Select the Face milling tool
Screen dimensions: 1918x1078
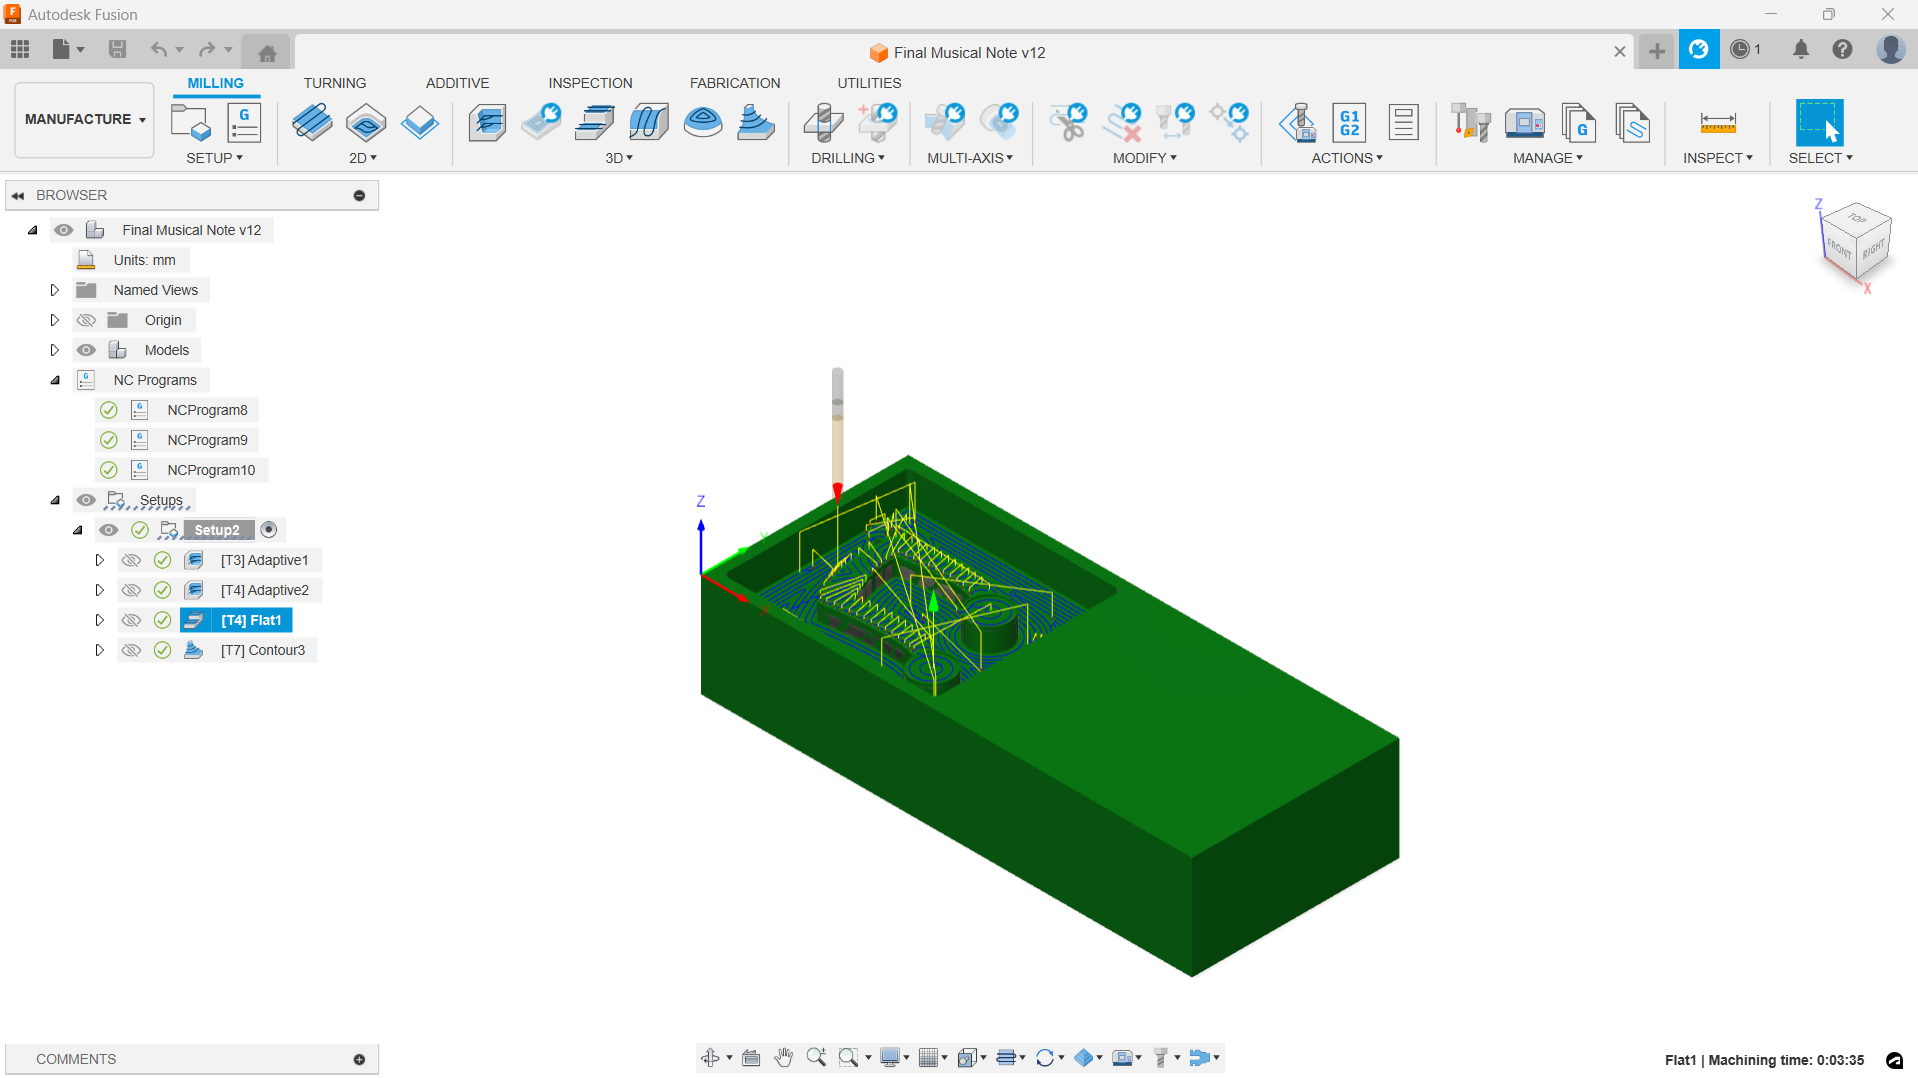[419, 122]
